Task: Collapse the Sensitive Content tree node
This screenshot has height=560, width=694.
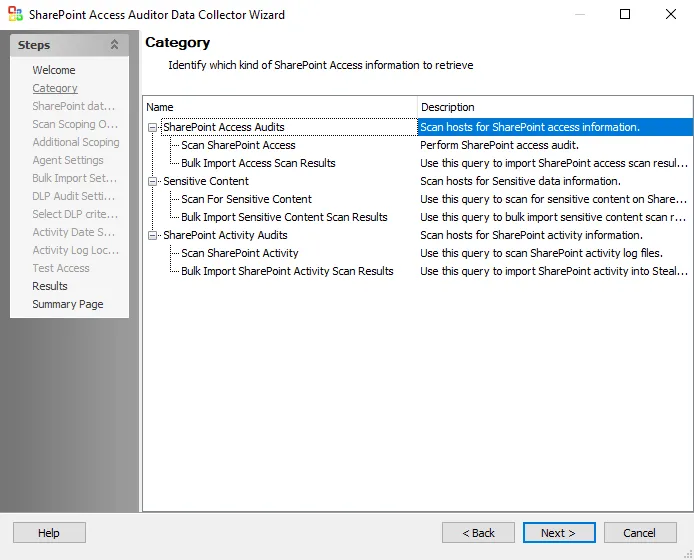Action: pyautogui.click(x=152, y=182)
